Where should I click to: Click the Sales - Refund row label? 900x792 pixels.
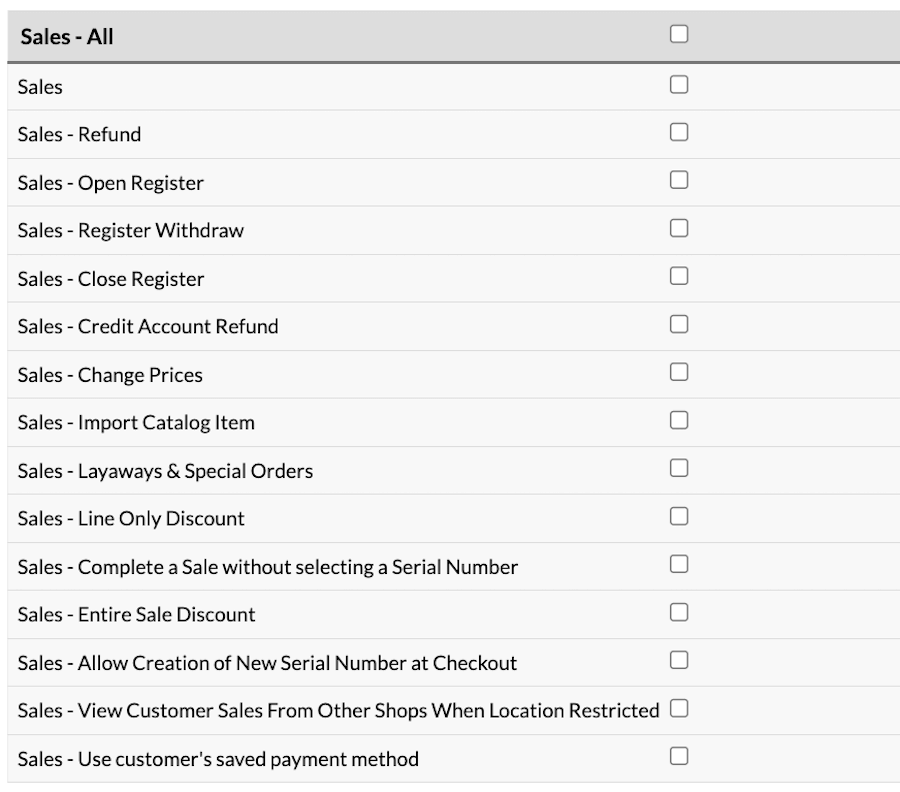79,134
